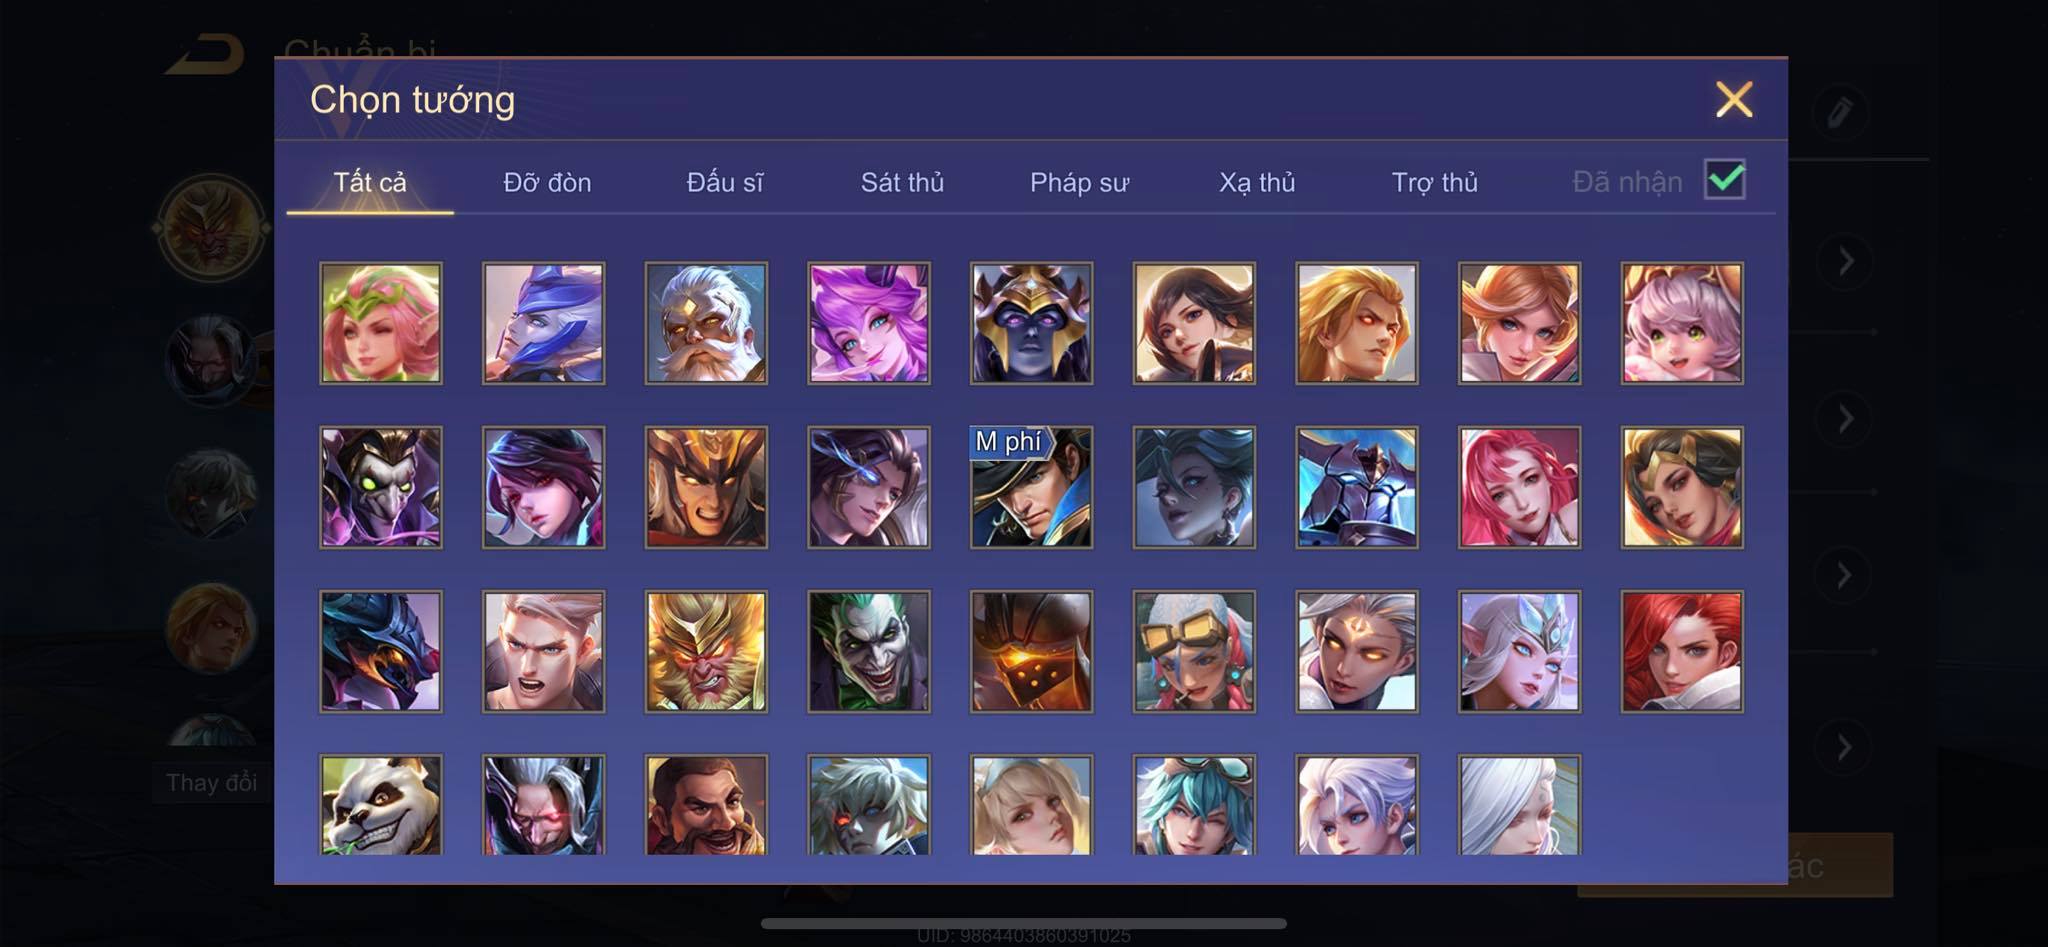Open the Đỡ đòn tab
The width and height of the screenshot is (2048, 947).
547,183
